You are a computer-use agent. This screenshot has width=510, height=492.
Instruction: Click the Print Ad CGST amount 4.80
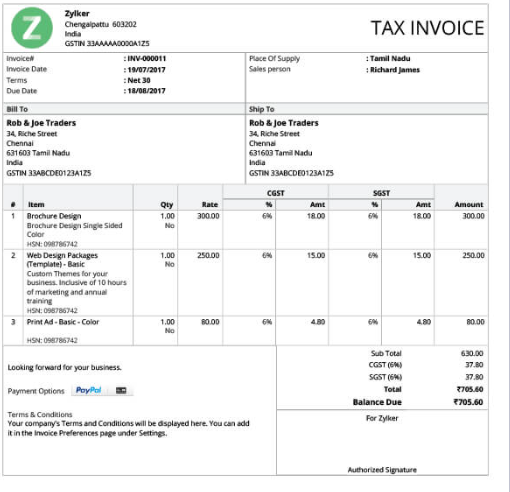click(x=318, y=322)
